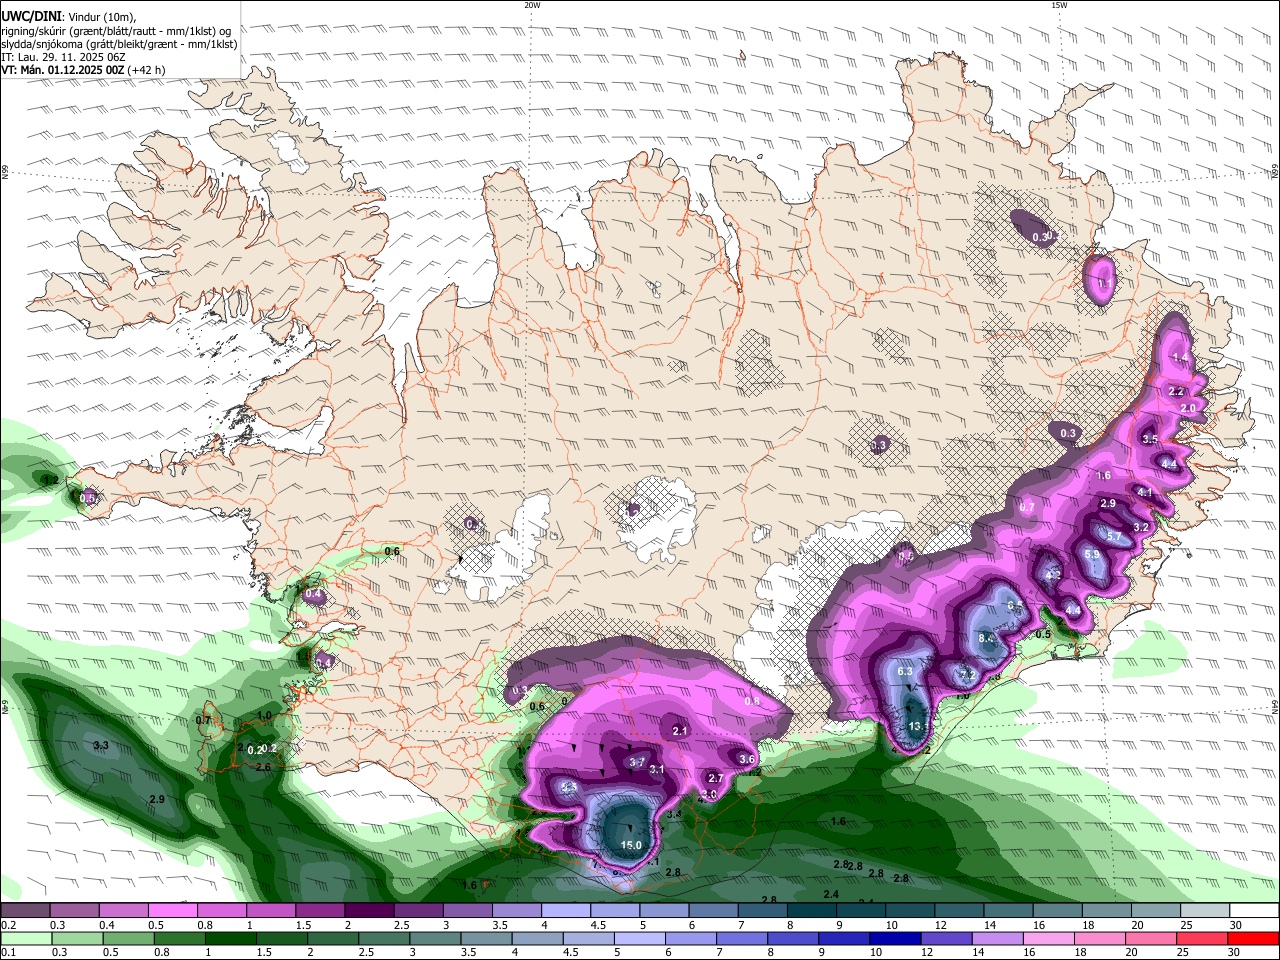Select the 25 mm light grey snow legend swatch
The image size is (1280, 960).
[x=1206, y=911]
